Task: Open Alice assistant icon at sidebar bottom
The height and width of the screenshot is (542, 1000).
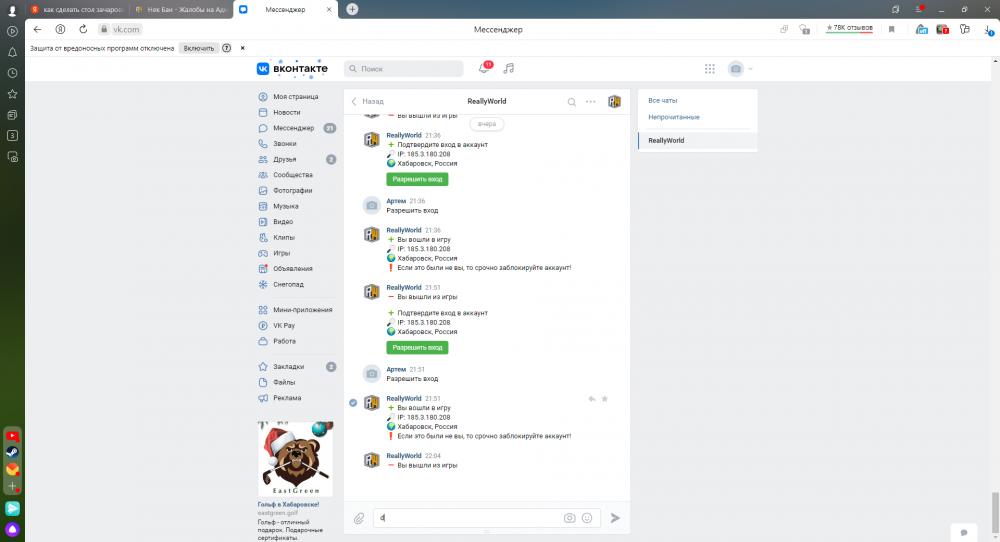Action: tap(12, 529)
